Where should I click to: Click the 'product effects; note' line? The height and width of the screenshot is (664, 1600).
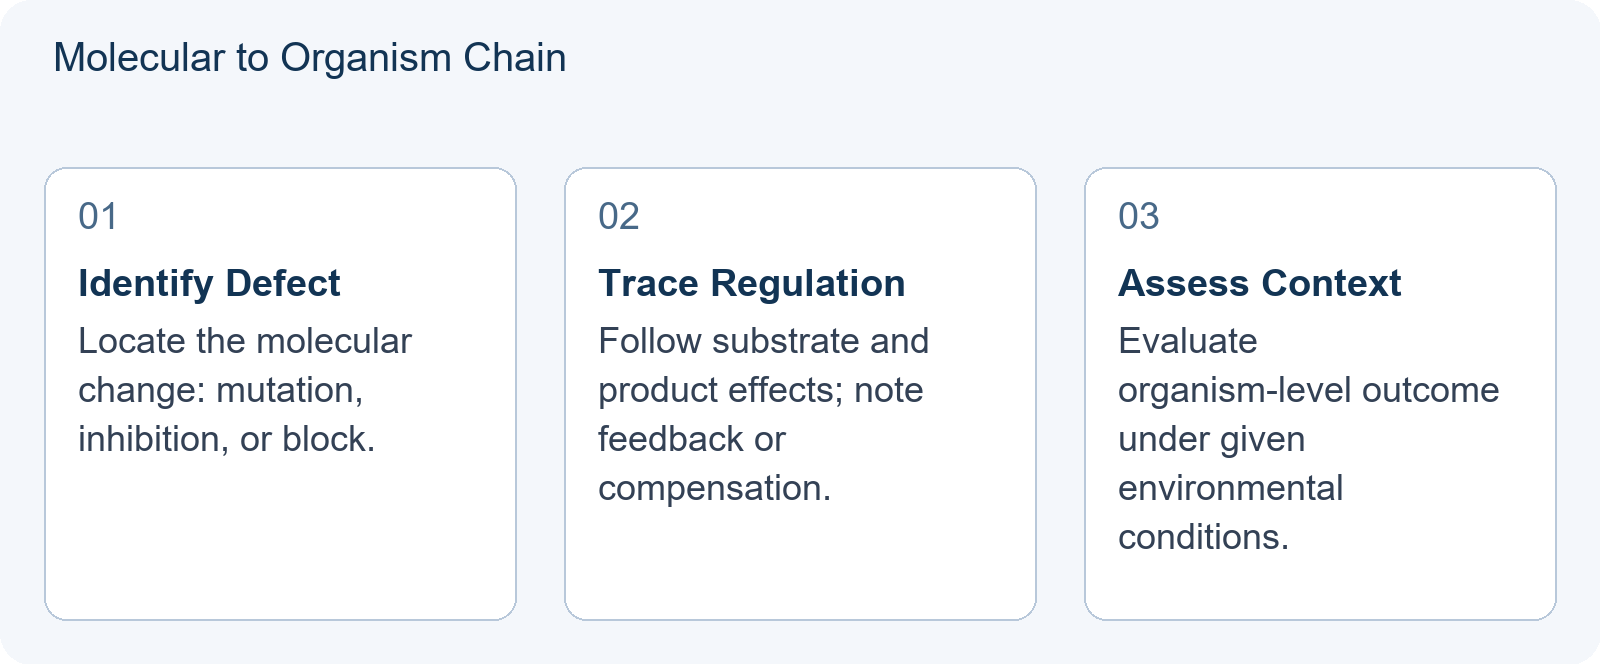click(x=761, y=390)
